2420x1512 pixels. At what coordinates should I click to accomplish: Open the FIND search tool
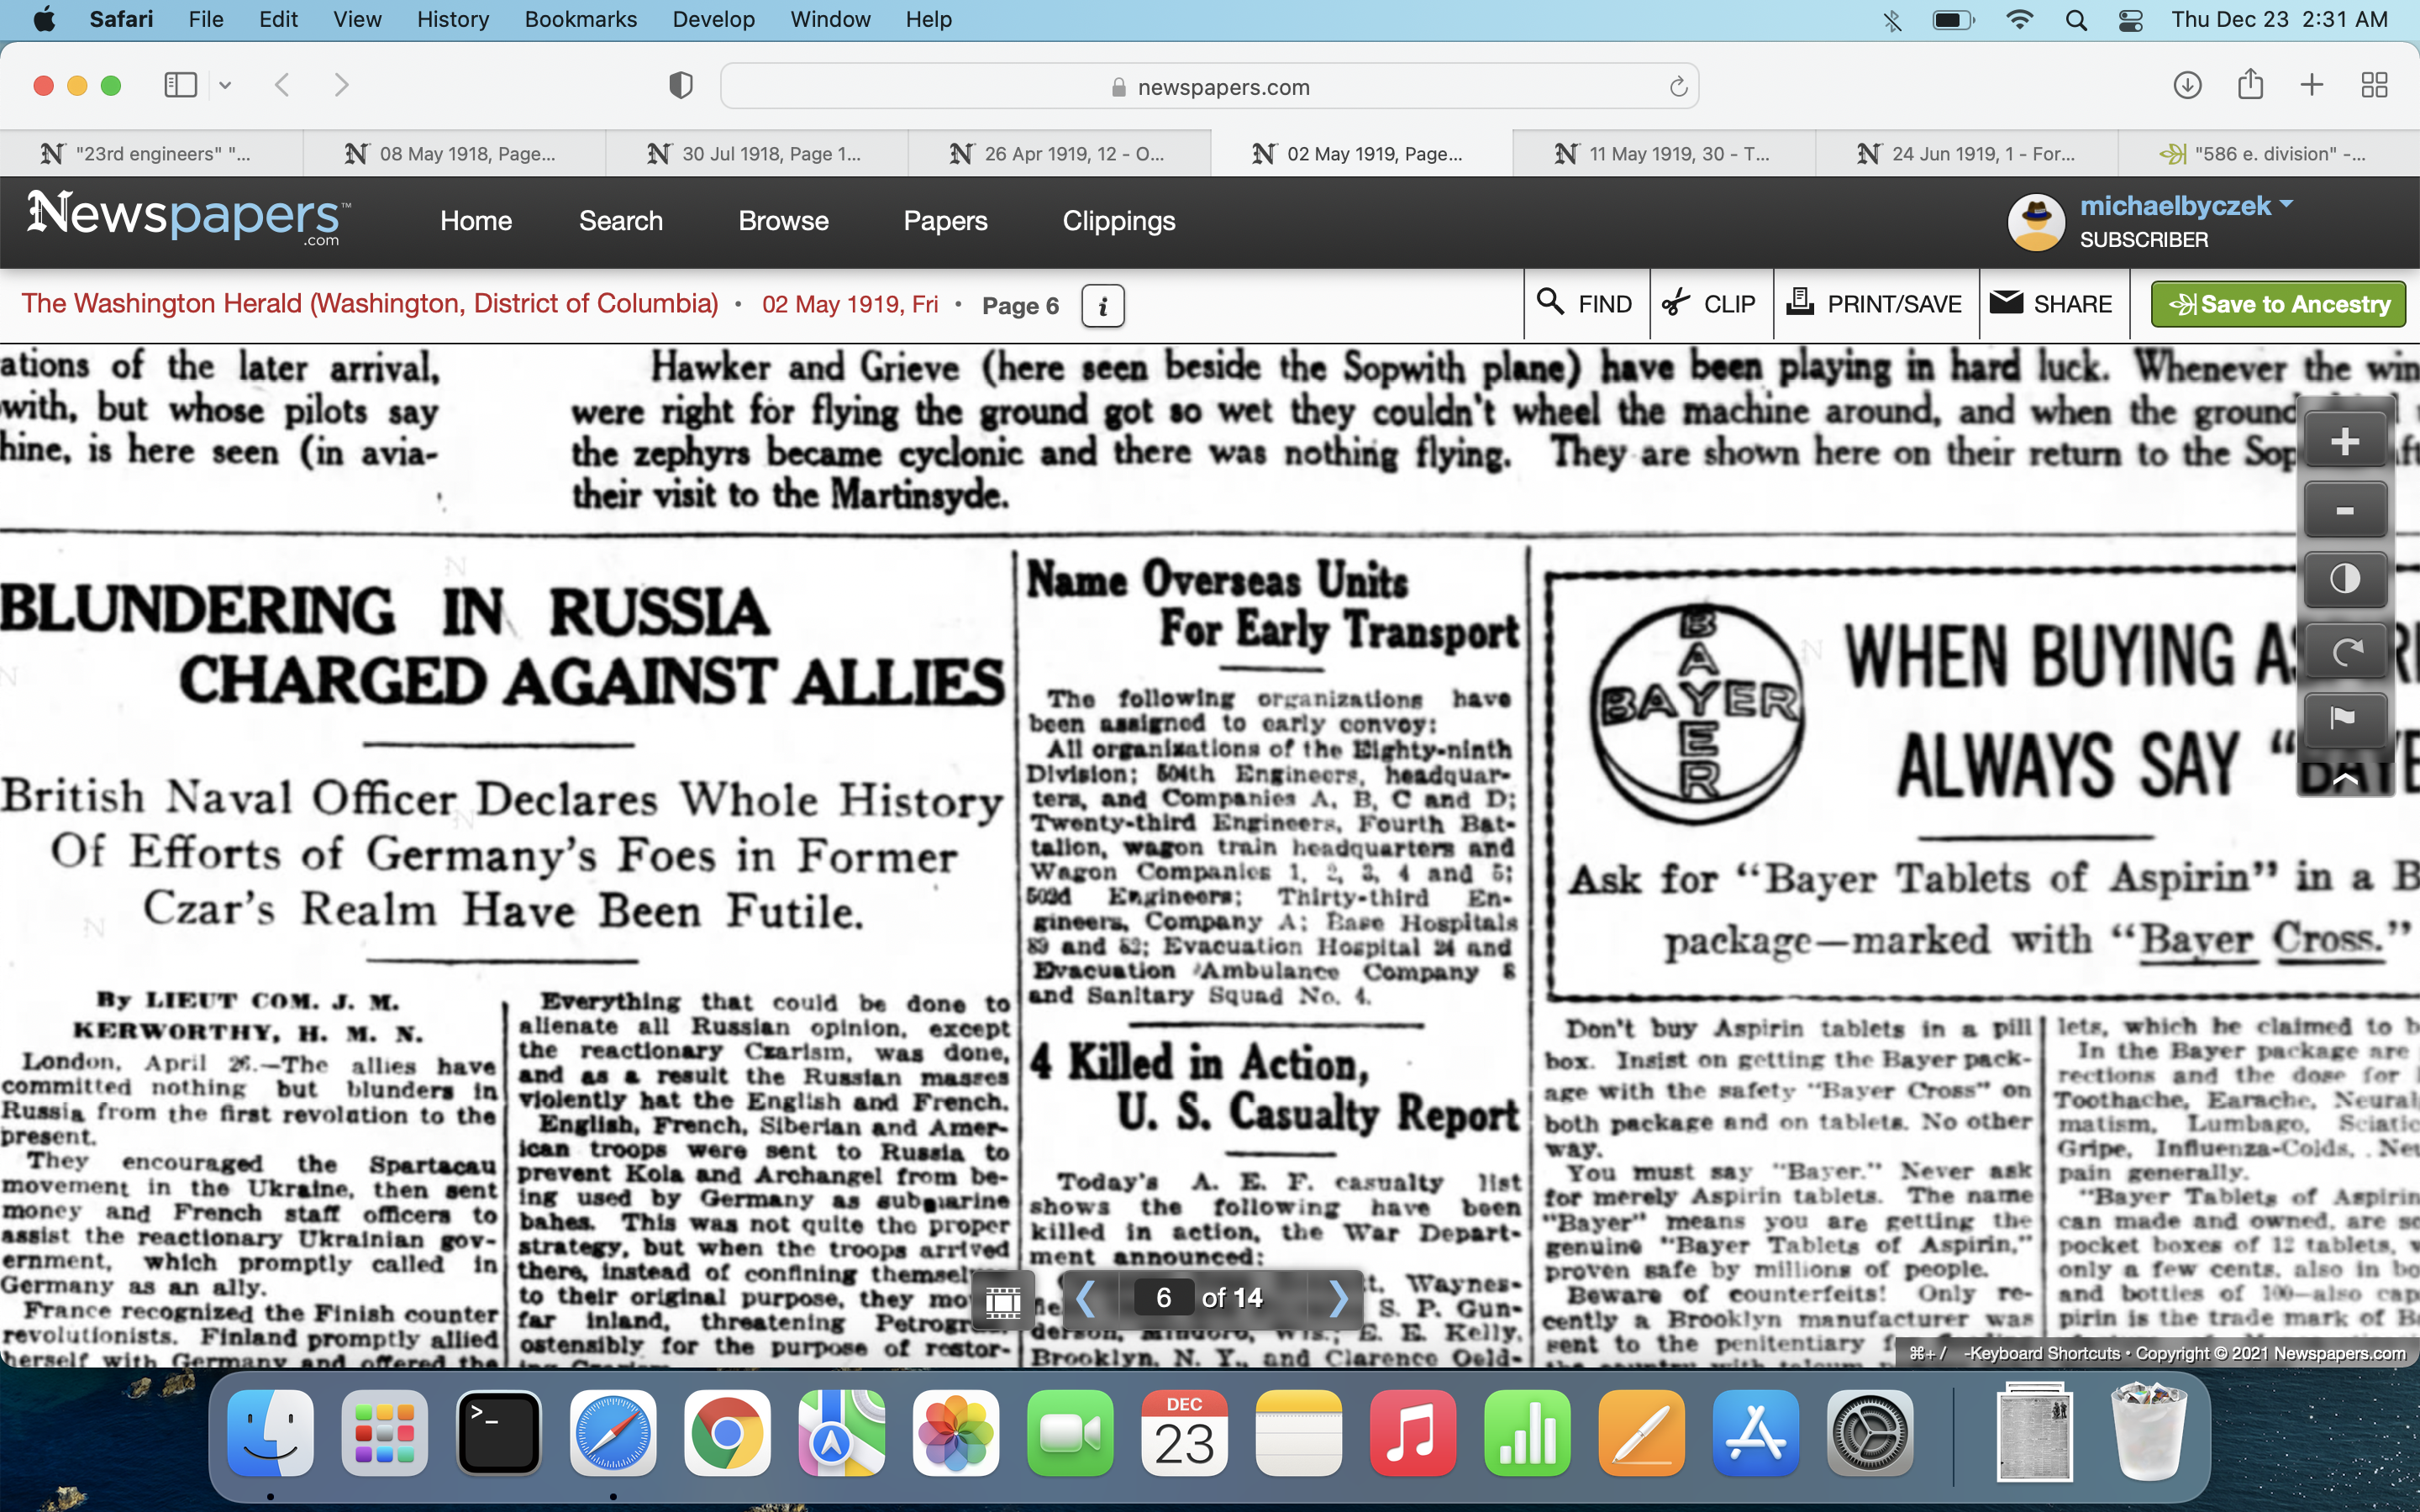click(x=1585, y=304)
